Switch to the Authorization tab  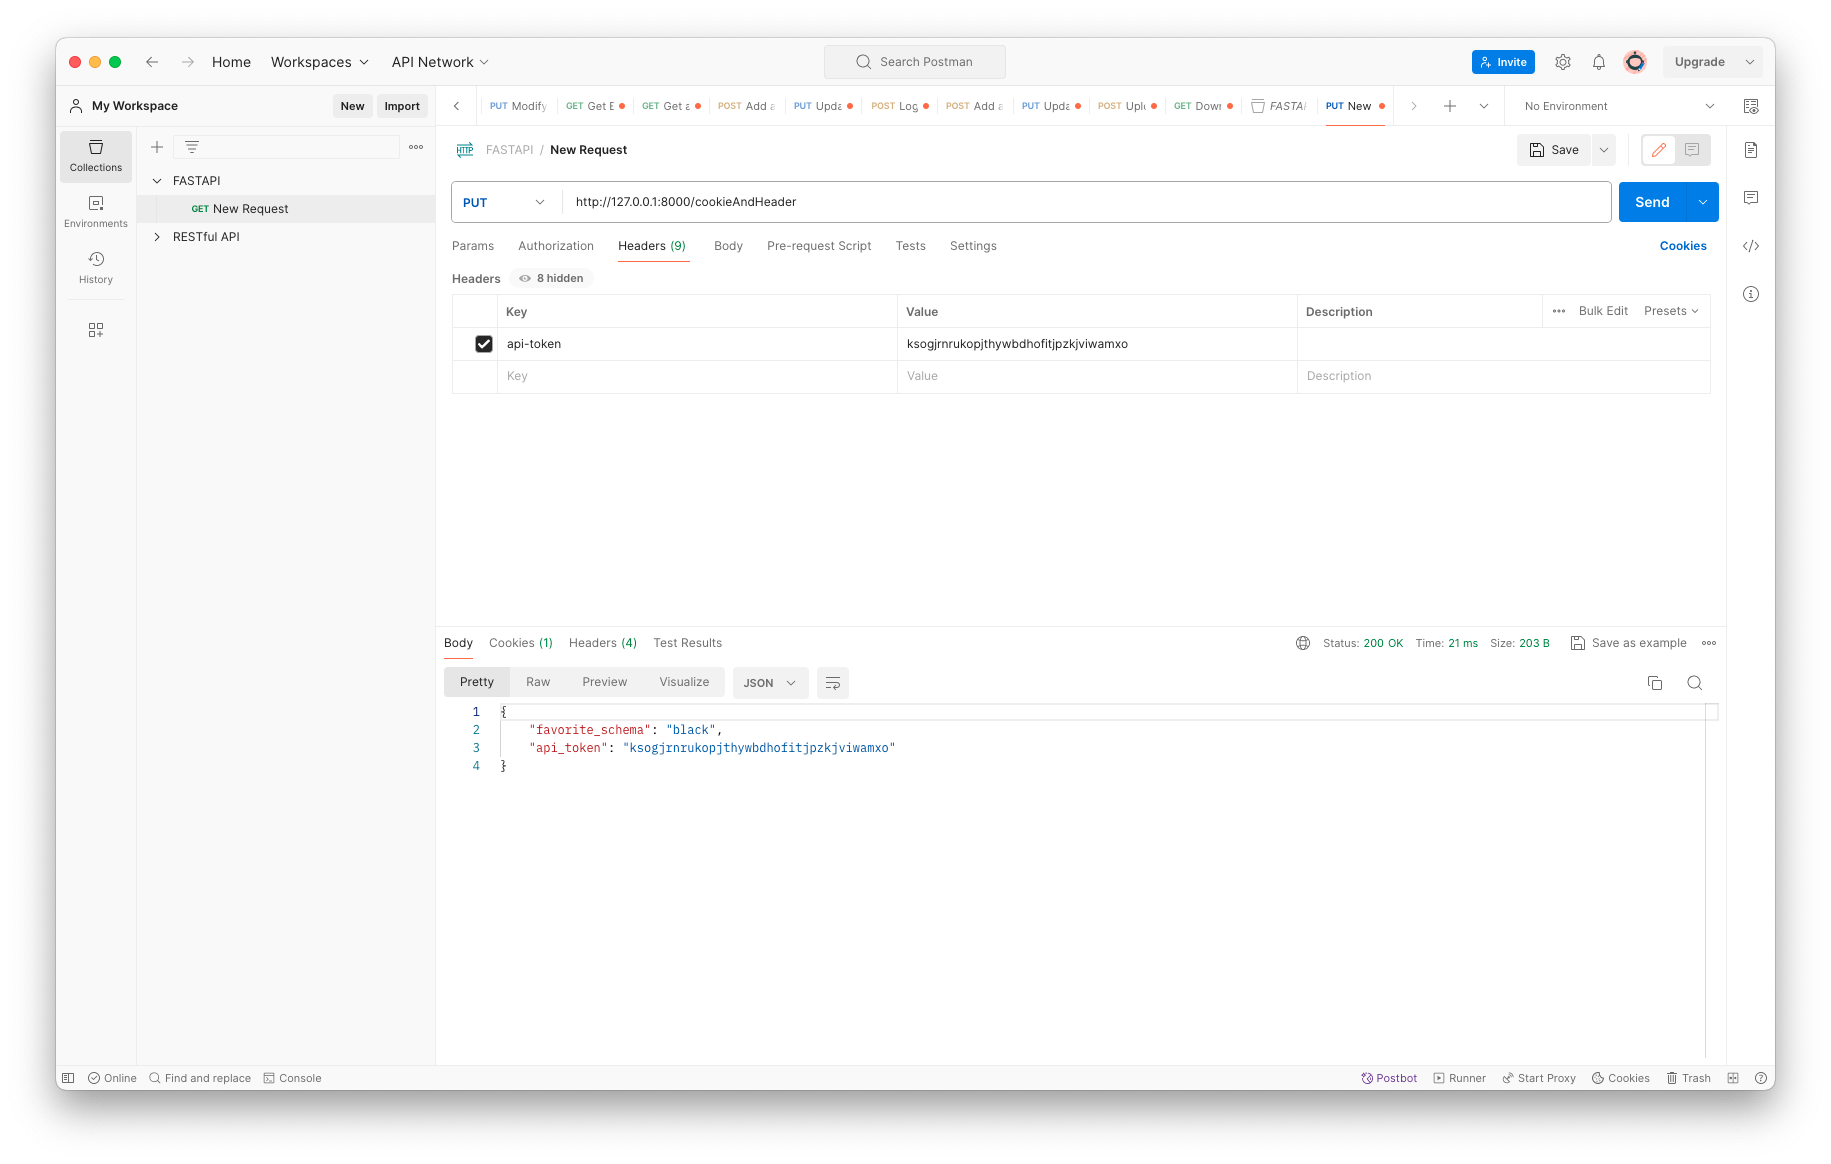(x=556, y=246)
